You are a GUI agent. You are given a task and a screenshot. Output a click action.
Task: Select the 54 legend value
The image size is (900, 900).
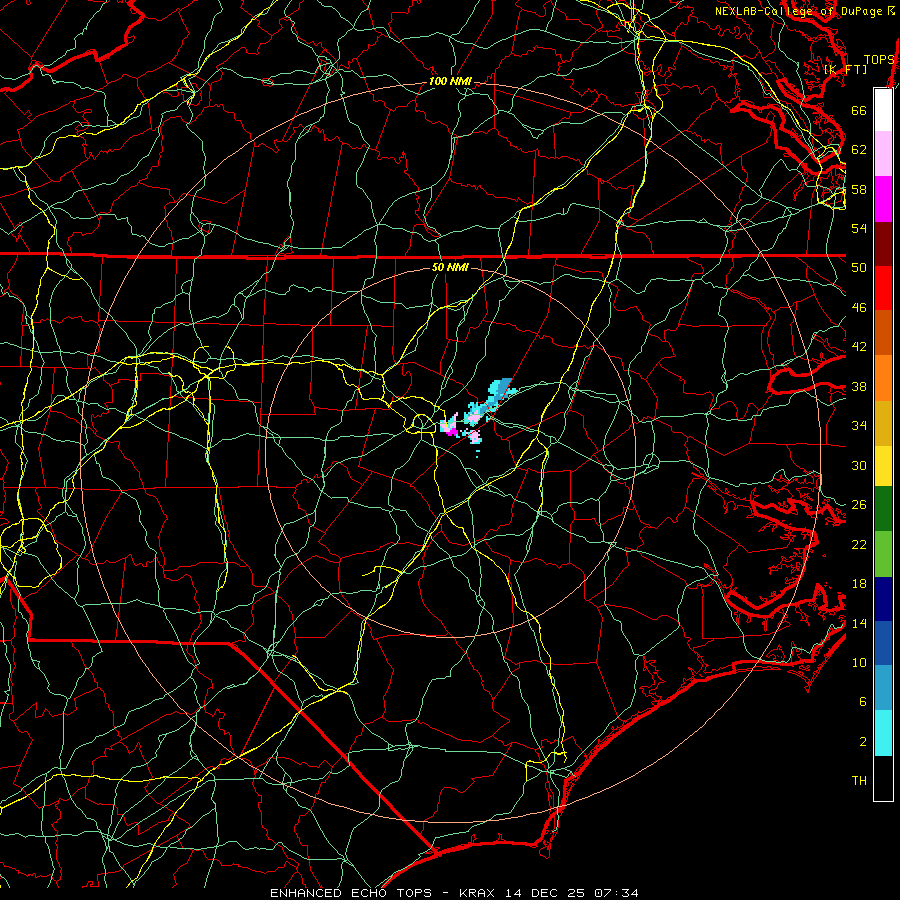(859, 228)
